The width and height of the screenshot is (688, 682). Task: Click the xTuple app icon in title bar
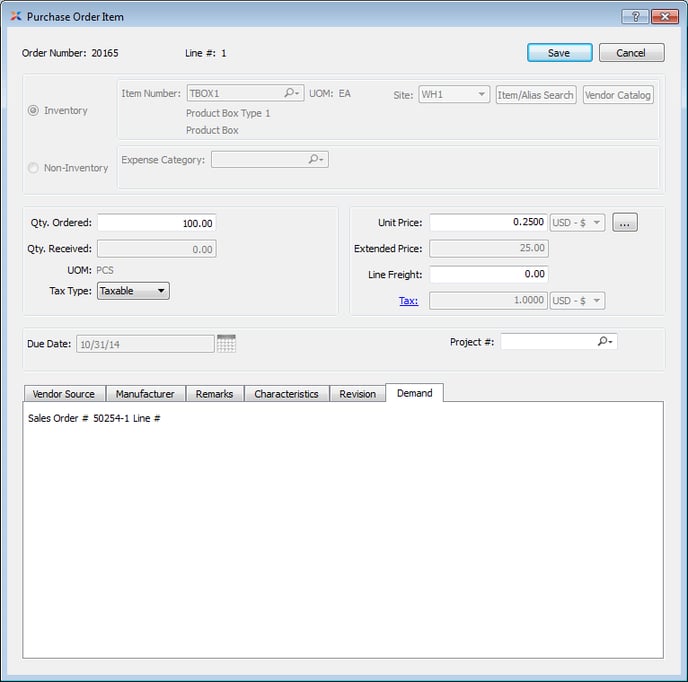click(x=14, y=17)
